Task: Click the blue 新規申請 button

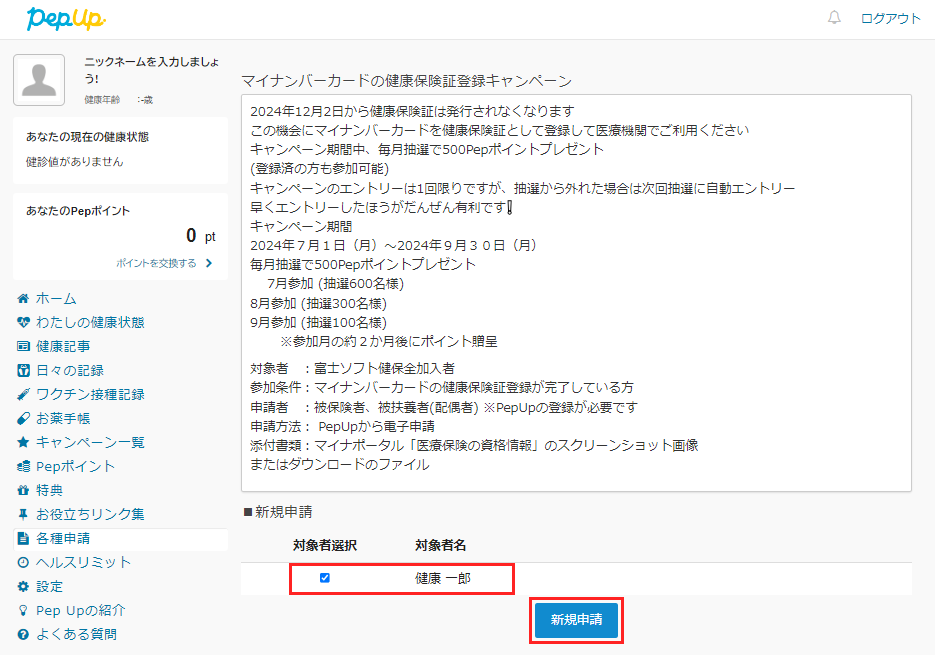Action: [576, 620]
